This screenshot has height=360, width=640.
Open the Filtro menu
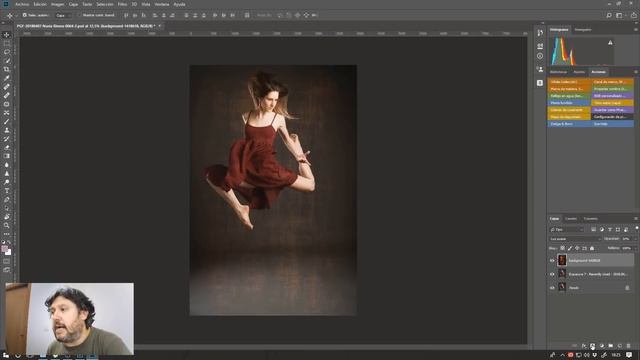[x=122, y=4]
